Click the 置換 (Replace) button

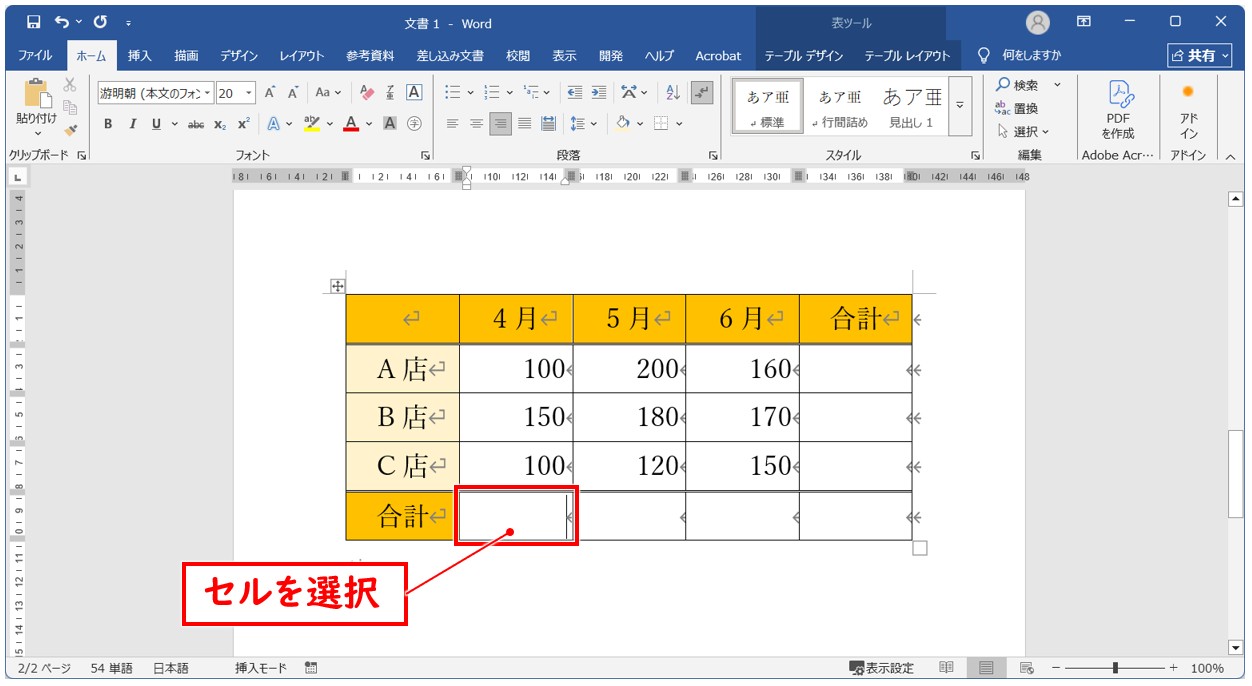1017,108
